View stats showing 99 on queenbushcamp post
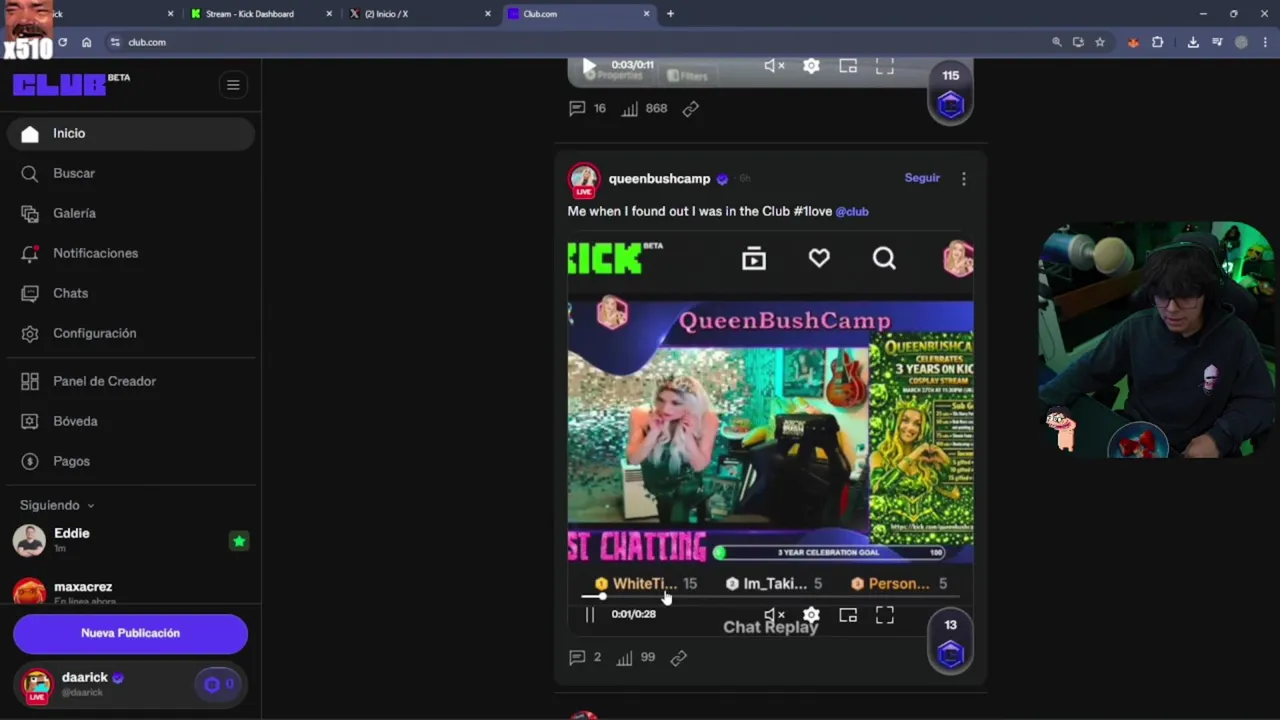This screenshot has width=1280, height=720. tap(638, 658)
